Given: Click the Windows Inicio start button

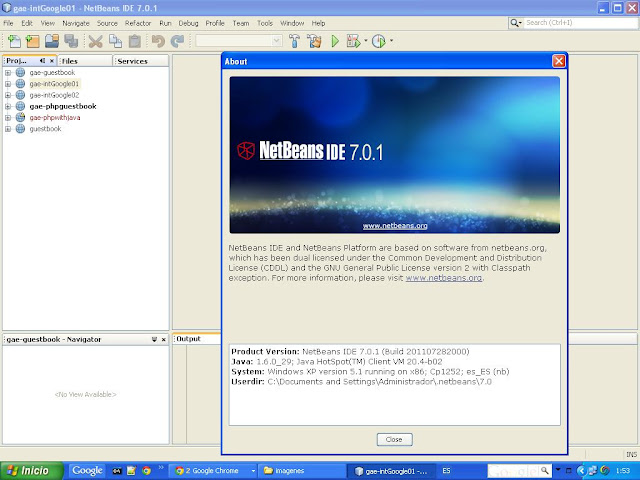Looking at the screenshot, I should tap(32, 471).
